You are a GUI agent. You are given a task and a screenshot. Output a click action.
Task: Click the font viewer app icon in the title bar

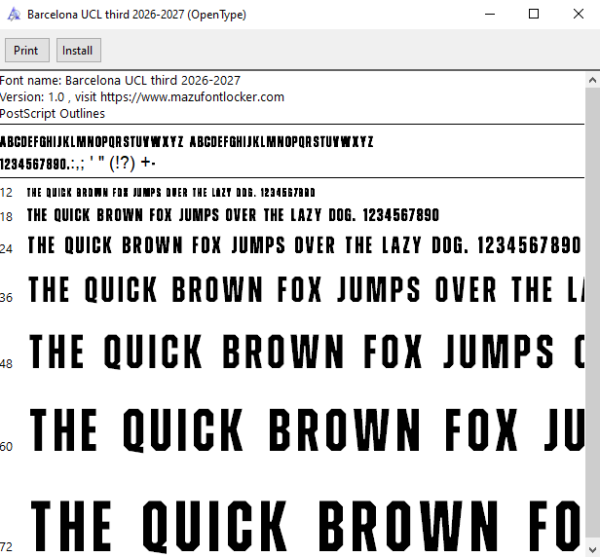(x=14, y=15)
